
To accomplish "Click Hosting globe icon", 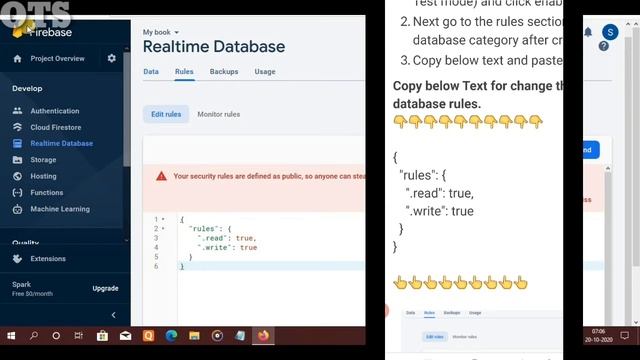I will click(17, 176).
